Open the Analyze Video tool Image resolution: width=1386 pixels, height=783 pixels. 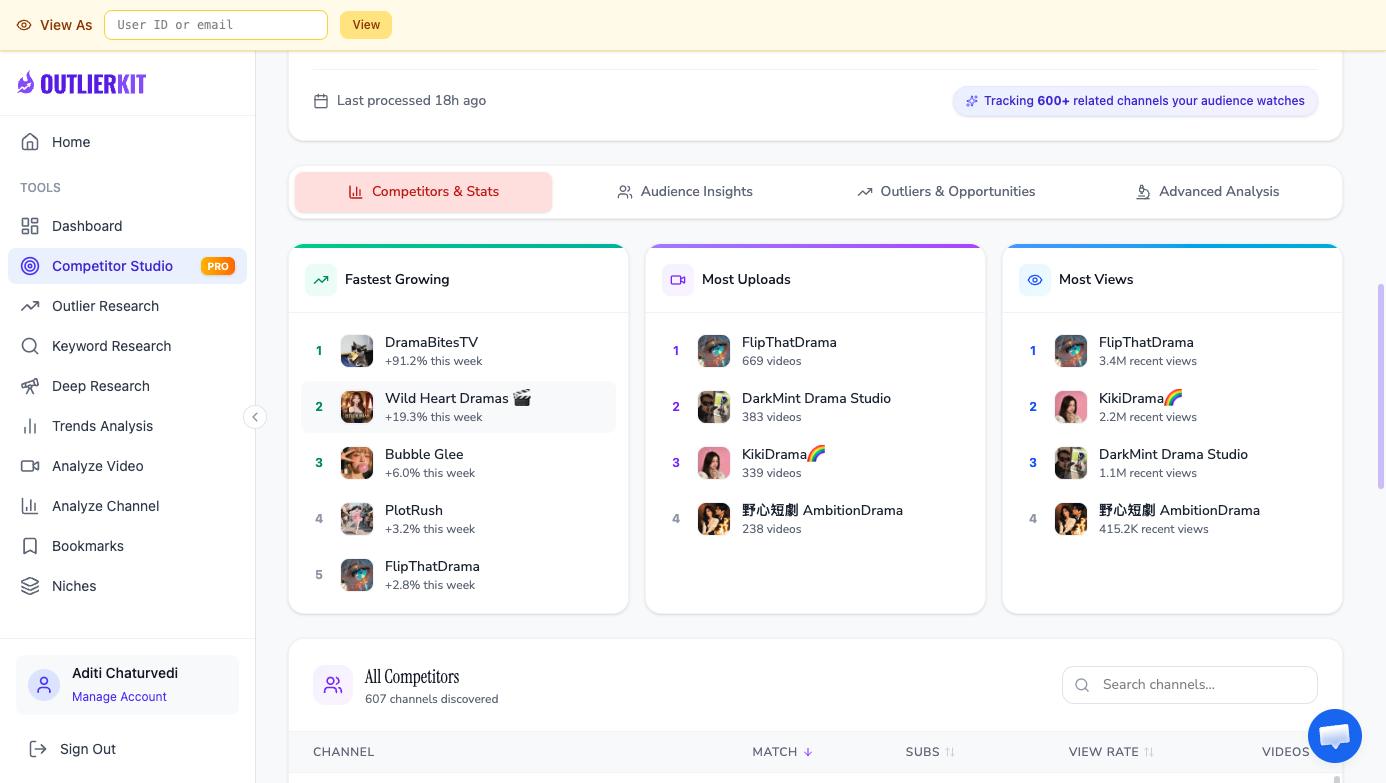97,466
